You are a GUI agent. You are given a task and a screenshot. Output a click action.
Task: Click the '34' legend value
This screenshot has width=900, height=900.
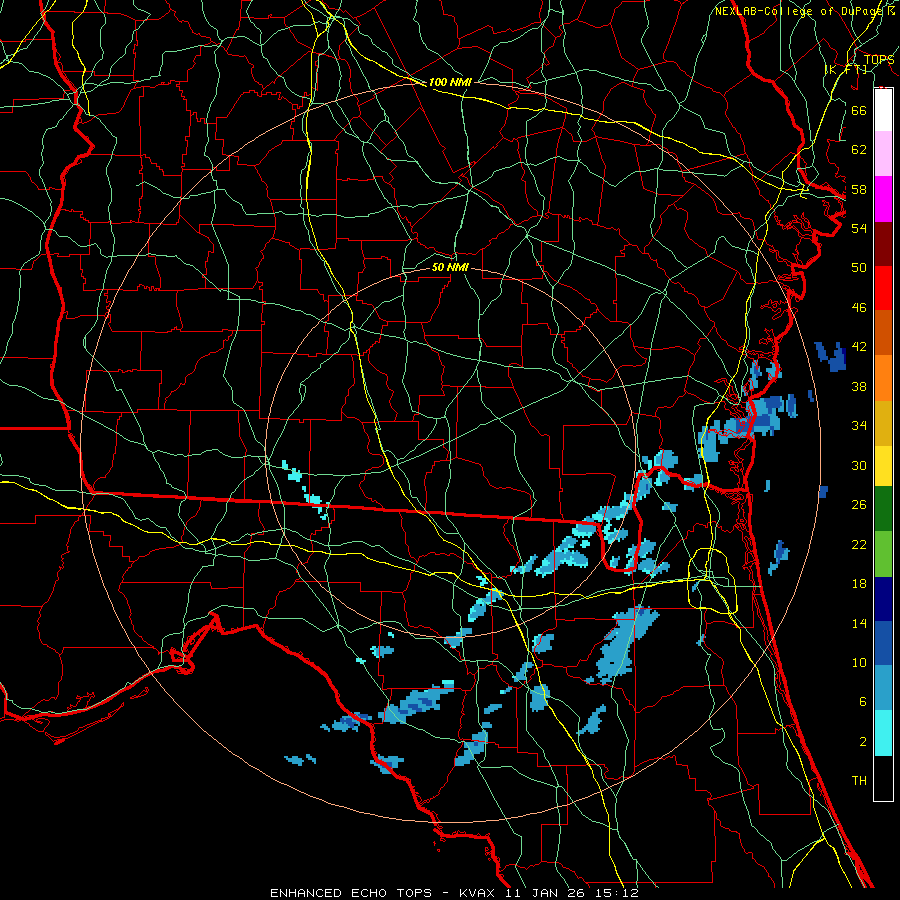click(x=859, y=425)
